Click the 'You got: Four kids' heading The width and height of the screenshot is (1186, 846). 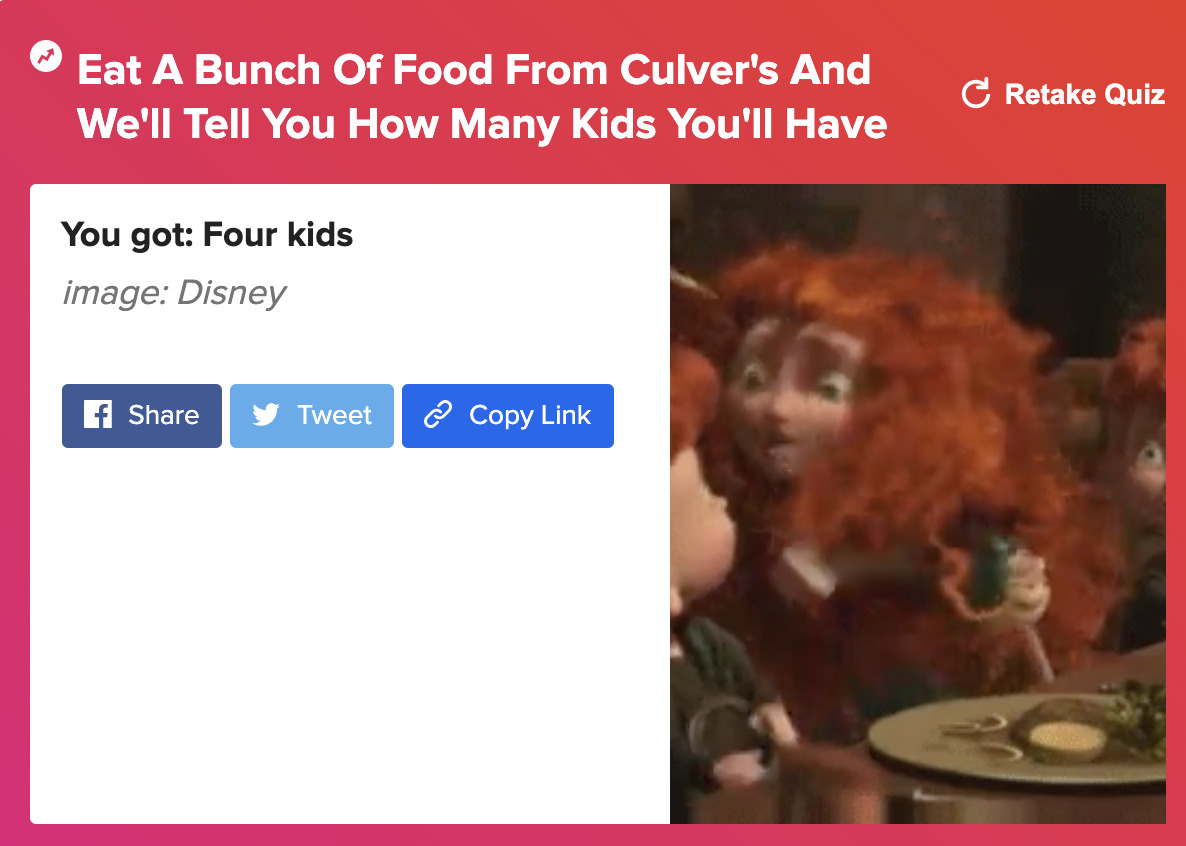206,235
